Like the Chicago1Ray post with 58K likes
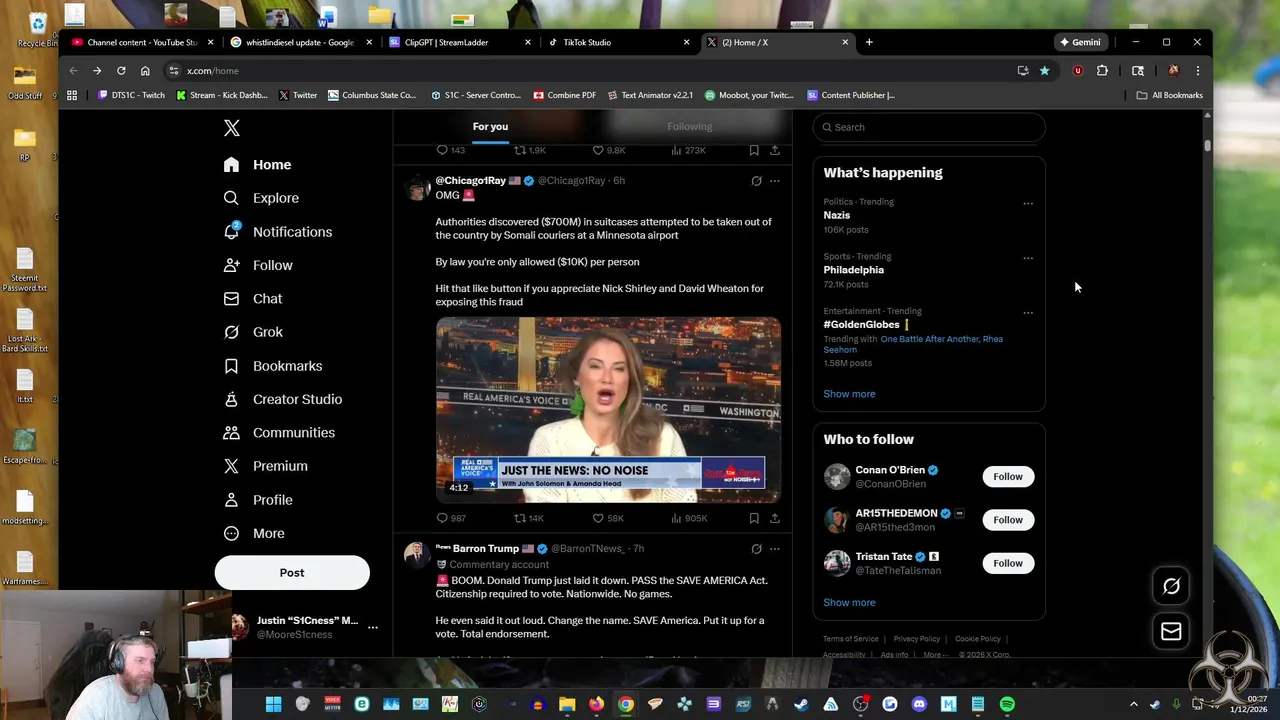Screen dimensions: 1280x720 608,518
